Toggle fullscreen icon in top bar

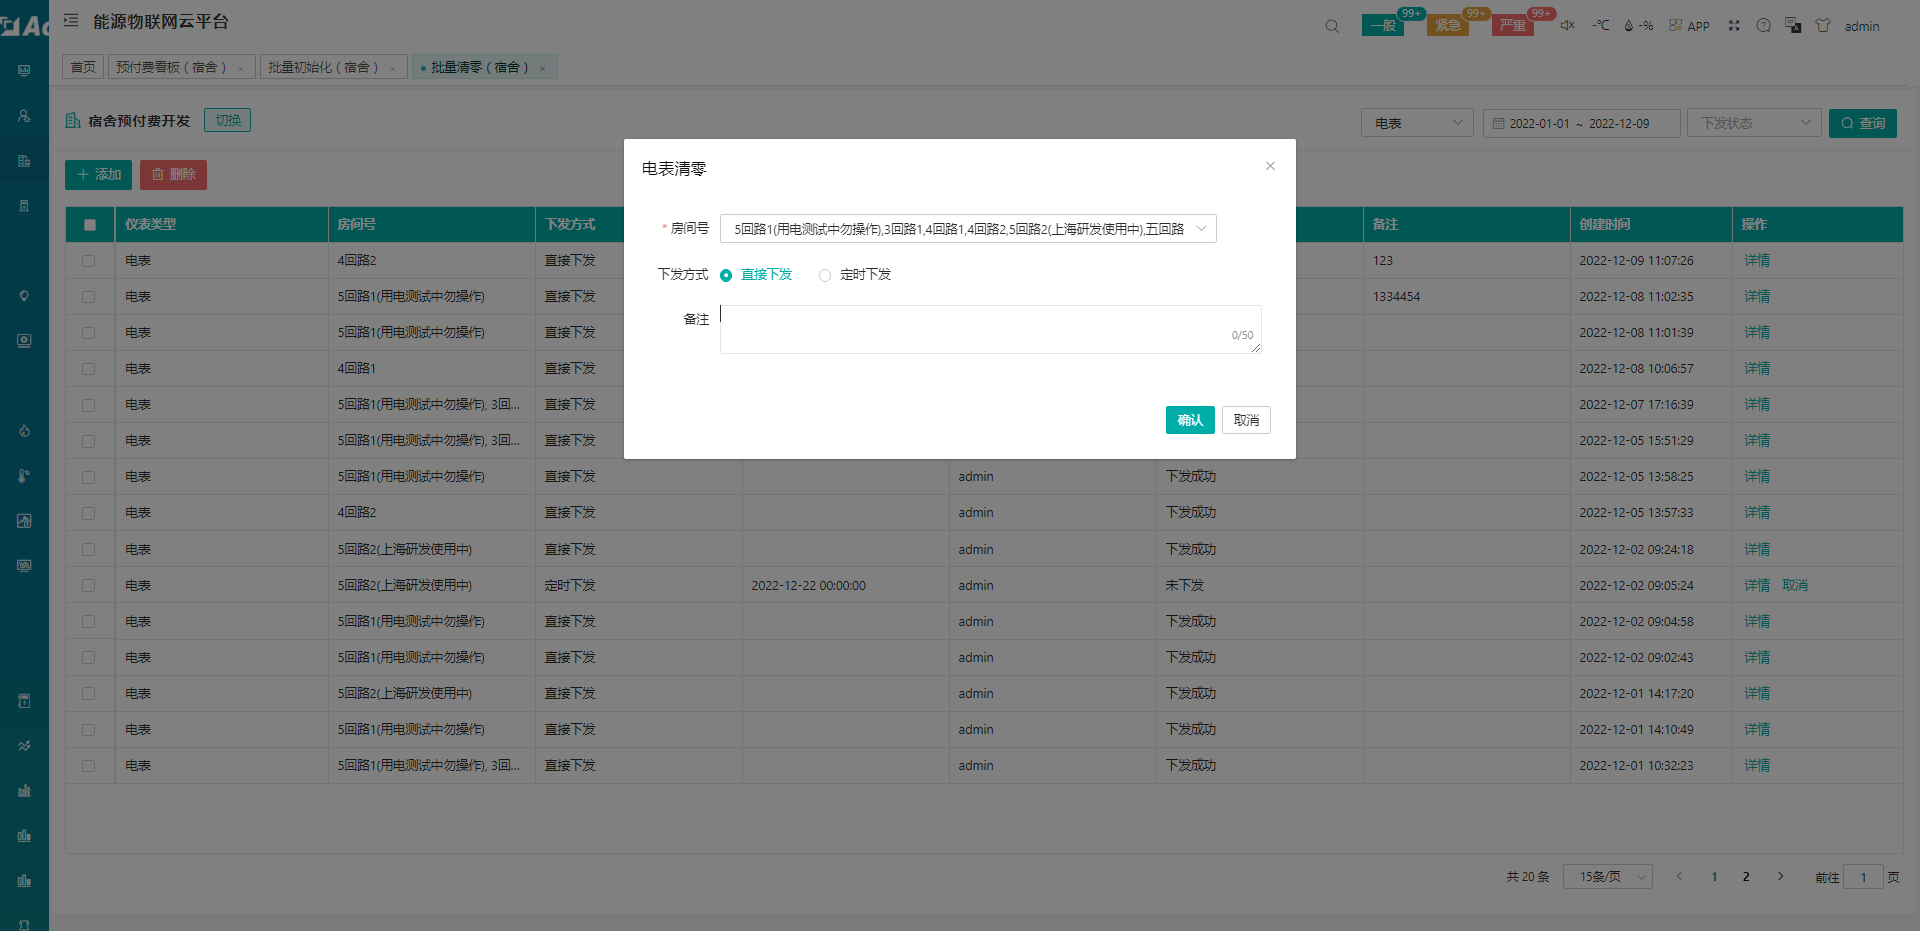click(x=1734, y=25)
